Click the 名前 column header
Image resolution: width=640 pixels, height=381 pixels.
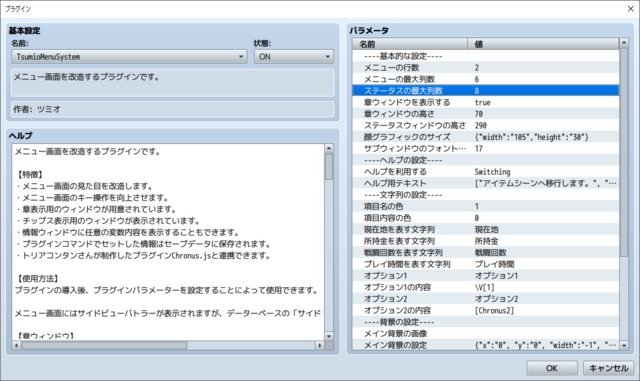pyautogui.click(x=410, y=44)
